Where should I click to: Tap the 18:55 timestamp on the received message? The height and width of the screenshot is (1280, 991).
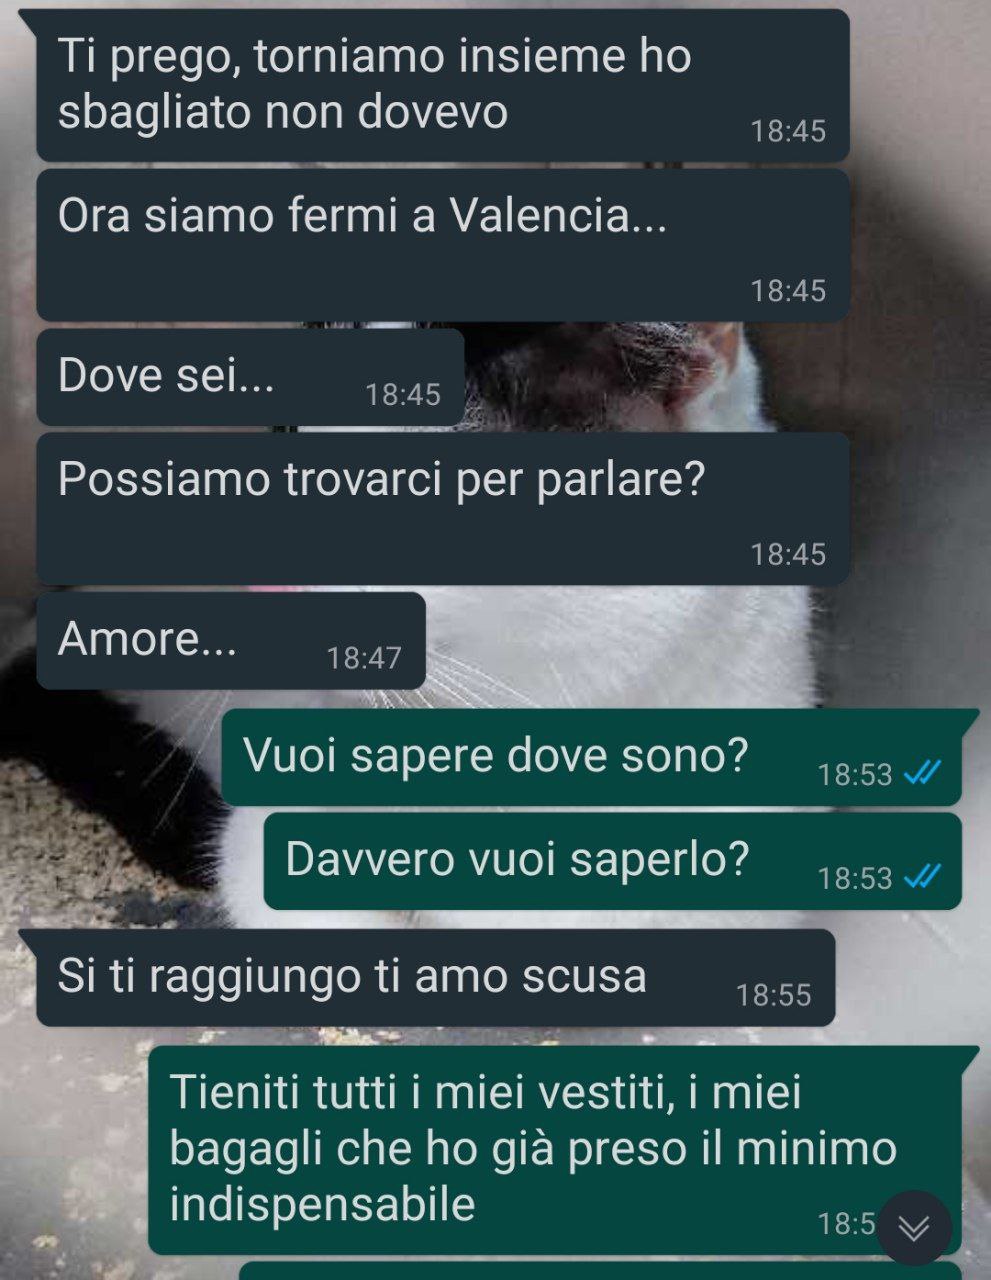773,995
